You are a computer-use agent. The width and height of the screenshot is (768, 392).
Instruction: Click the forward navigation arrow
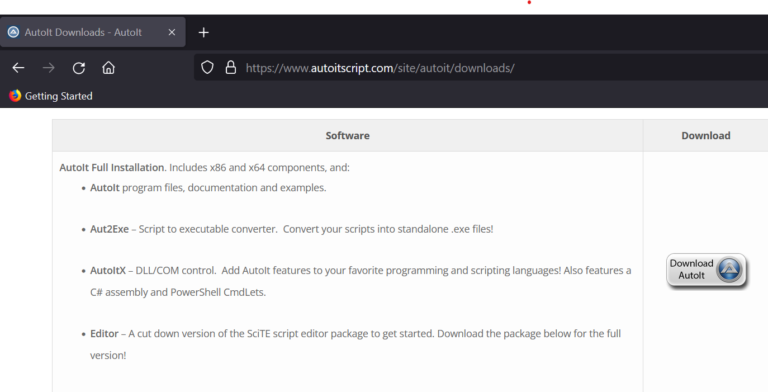coord(48,68)
